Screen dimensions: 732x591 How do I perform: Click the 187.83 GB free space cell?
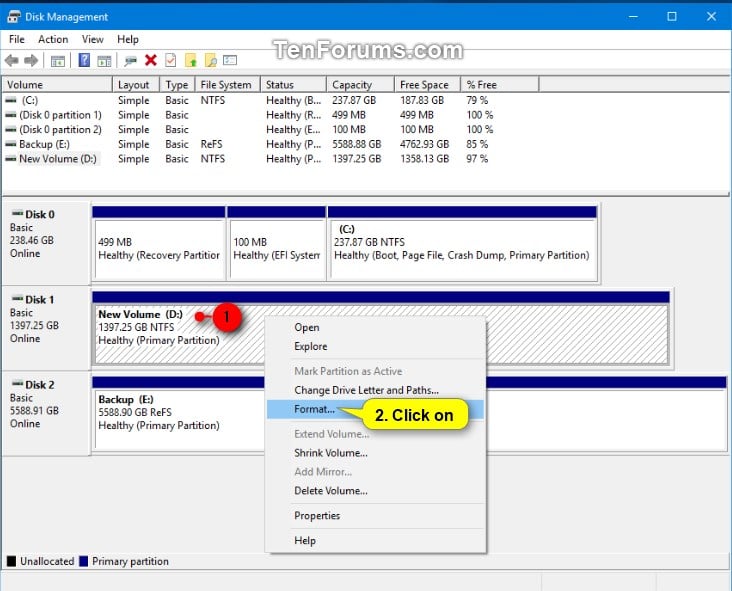[422, 100]
